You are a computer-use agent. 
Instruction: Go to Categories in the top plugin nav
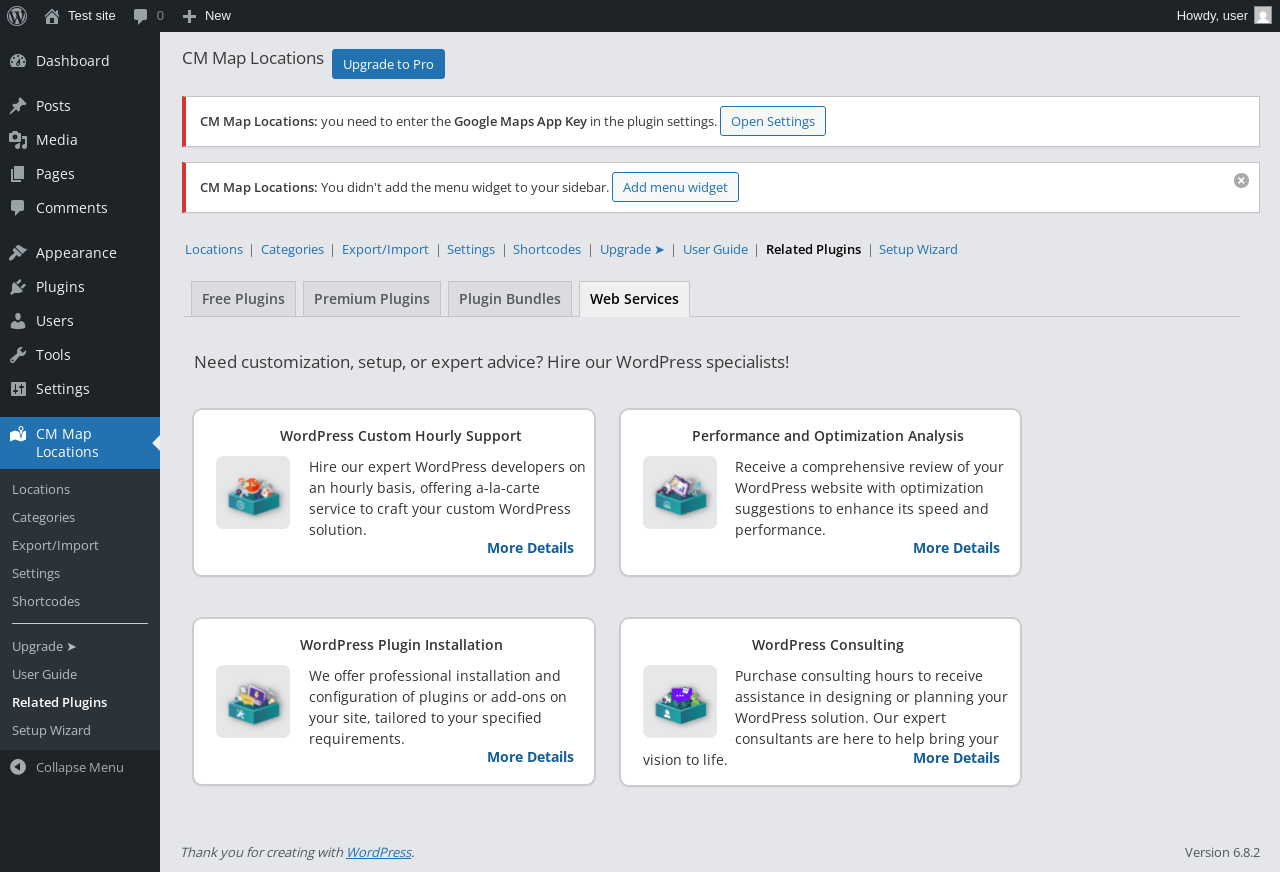[x=292, y=249]
